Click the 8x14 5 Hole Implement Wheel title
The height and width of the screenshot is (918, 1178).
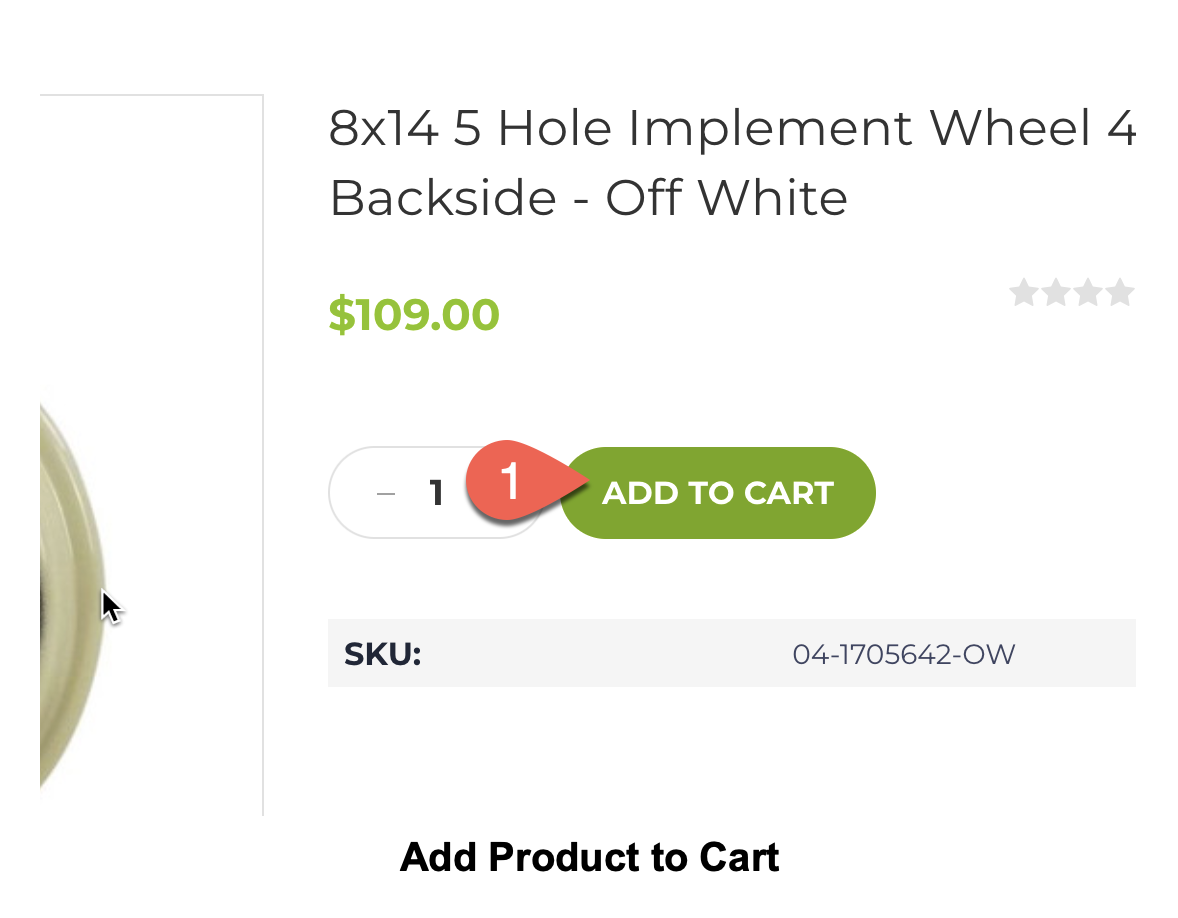(732, 128)
